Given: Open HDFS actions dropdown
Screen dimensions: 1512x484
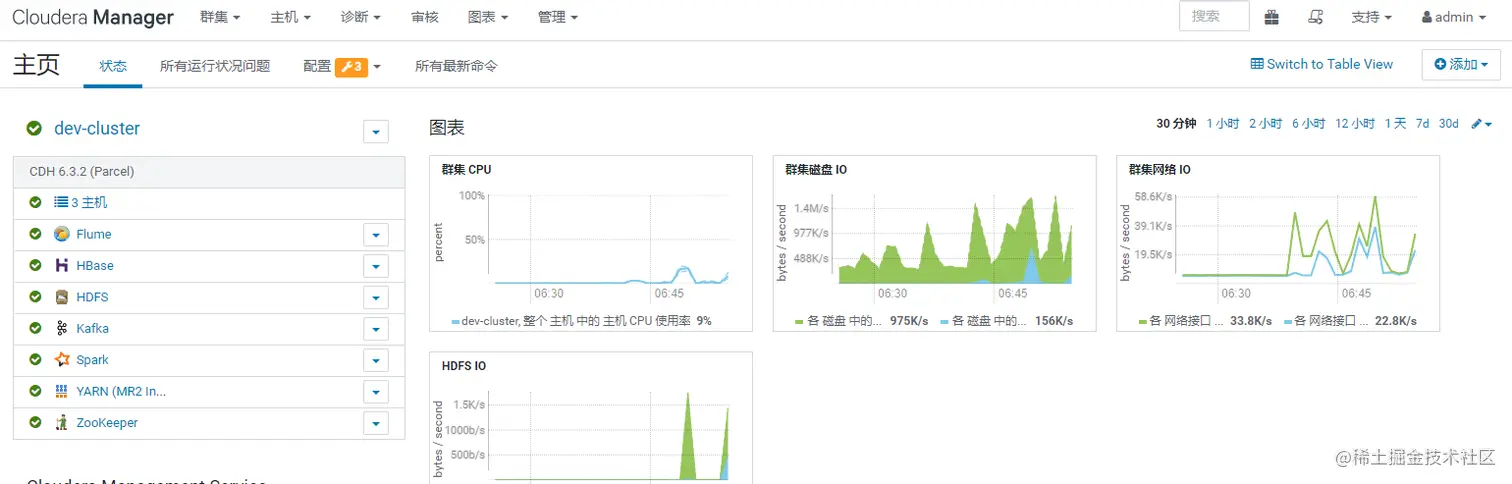Looking at the screenshot, I should point(375,298).
